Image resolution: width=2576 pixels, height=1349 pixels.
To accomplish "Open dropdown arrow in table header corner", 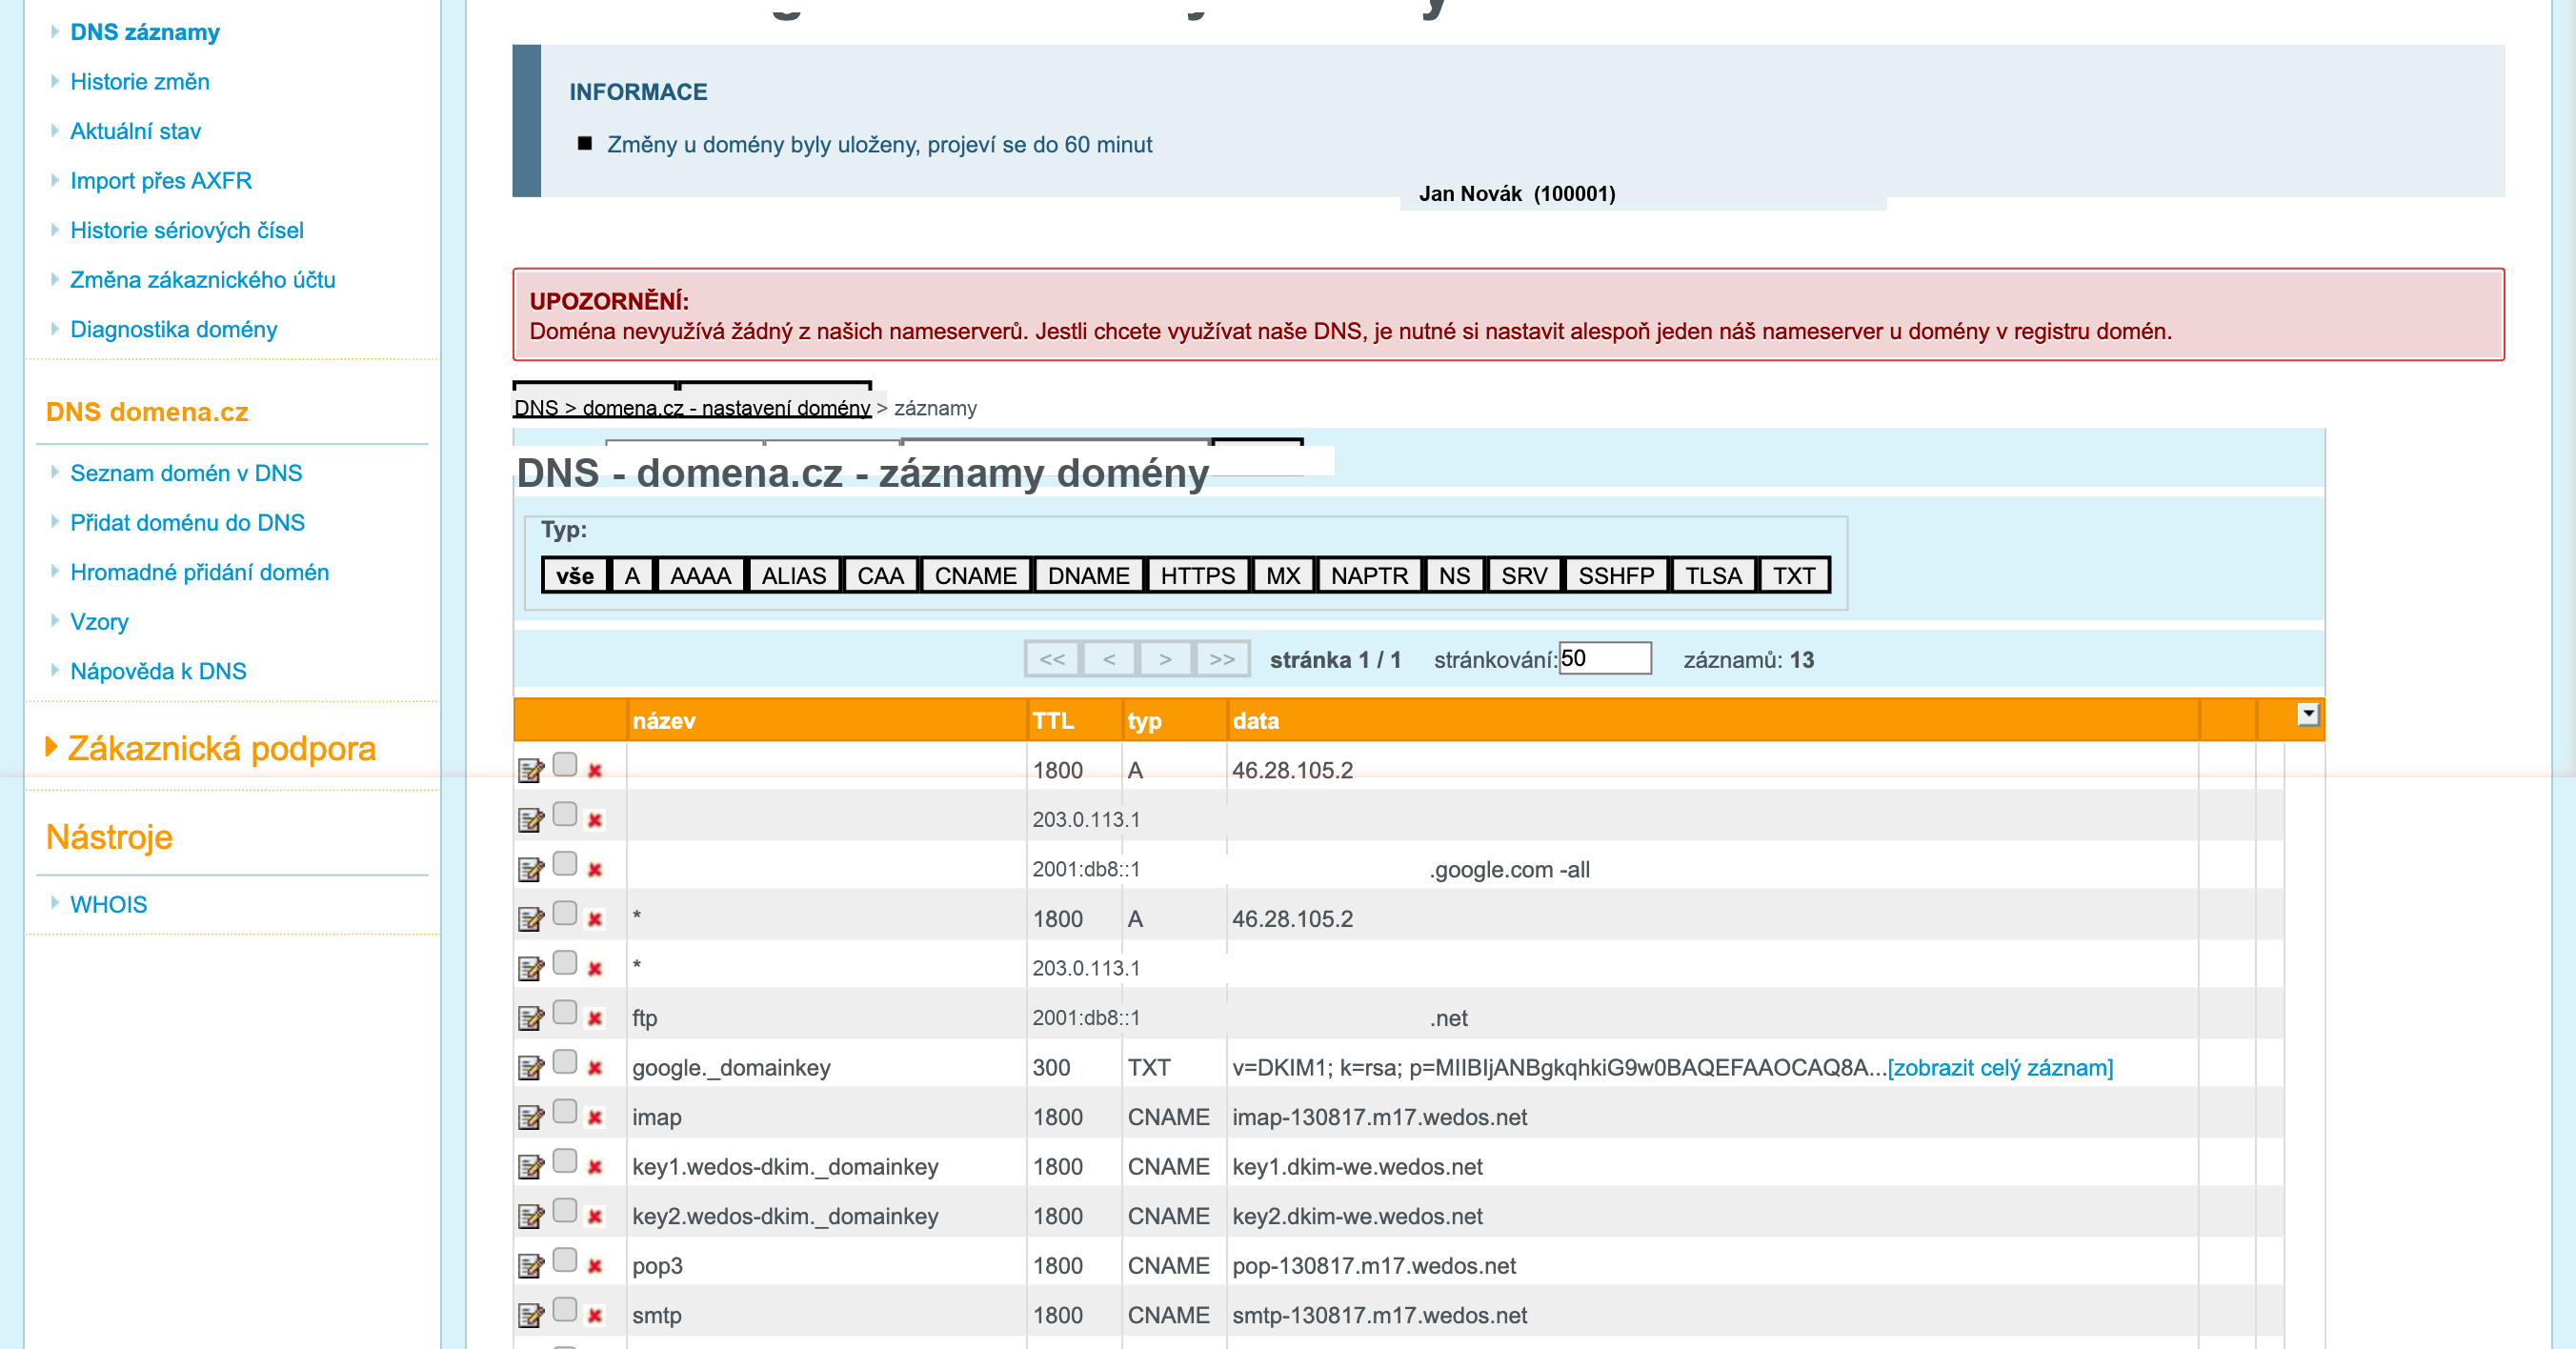I will (x=2307, y=714).
